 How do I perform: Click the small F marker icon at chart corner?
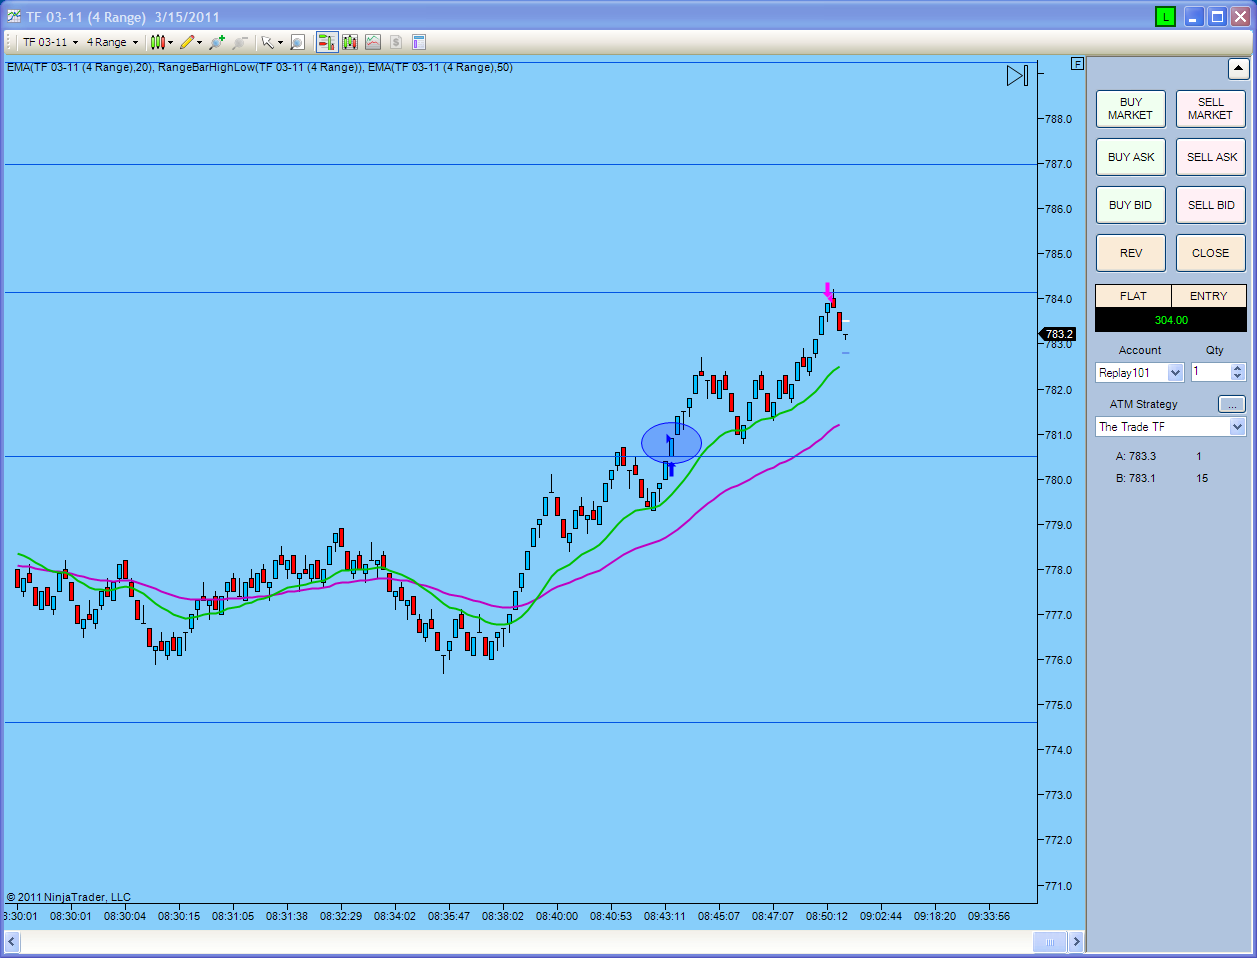pyautogui.click(x=1077, y=63)
